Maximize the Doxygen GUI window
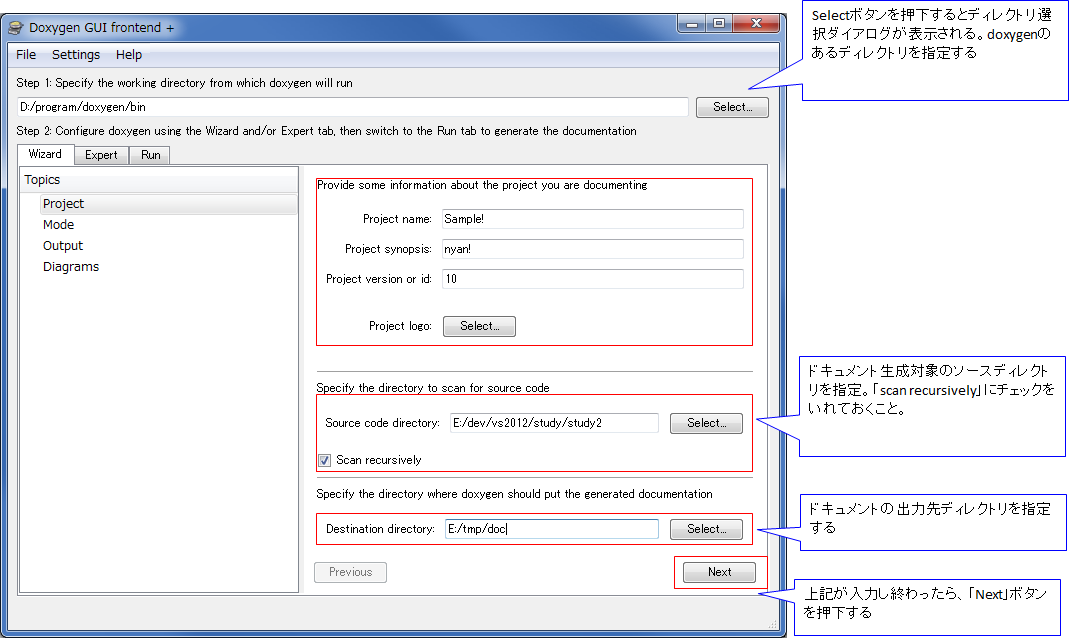1069x638 pixels. (x=719, y=24)
